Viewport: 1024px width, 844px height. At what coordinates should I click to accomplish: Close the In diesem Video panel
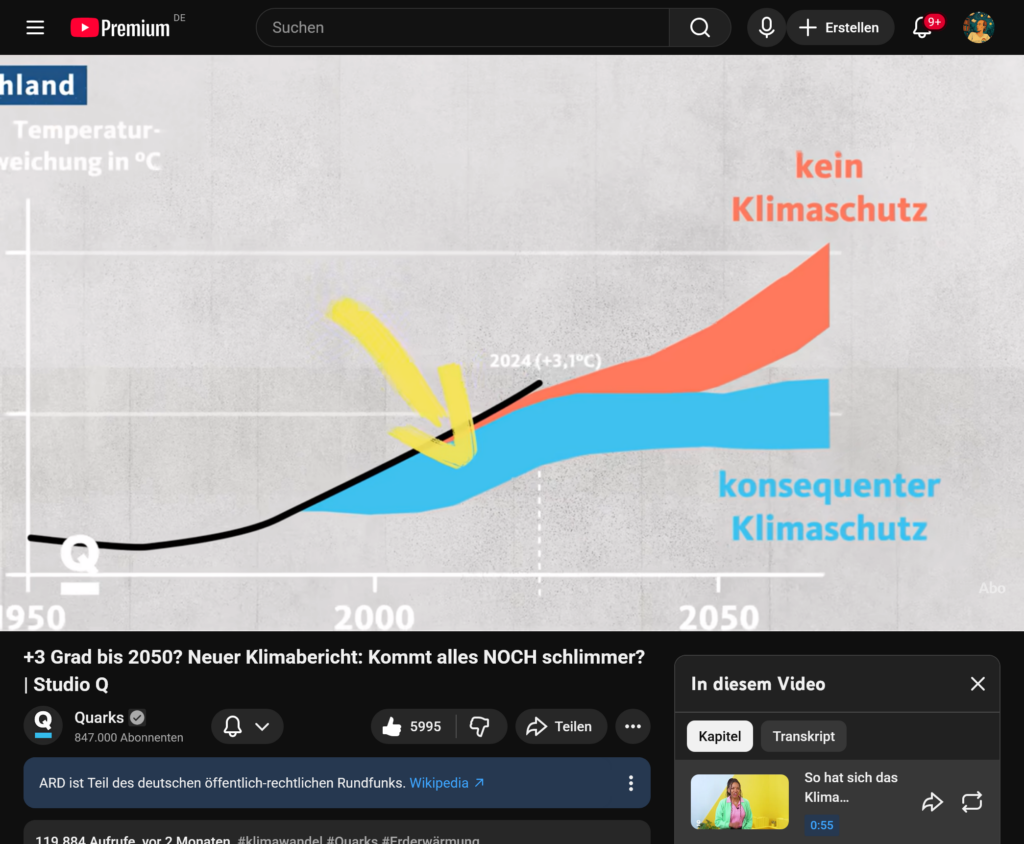tap(977, 684)
